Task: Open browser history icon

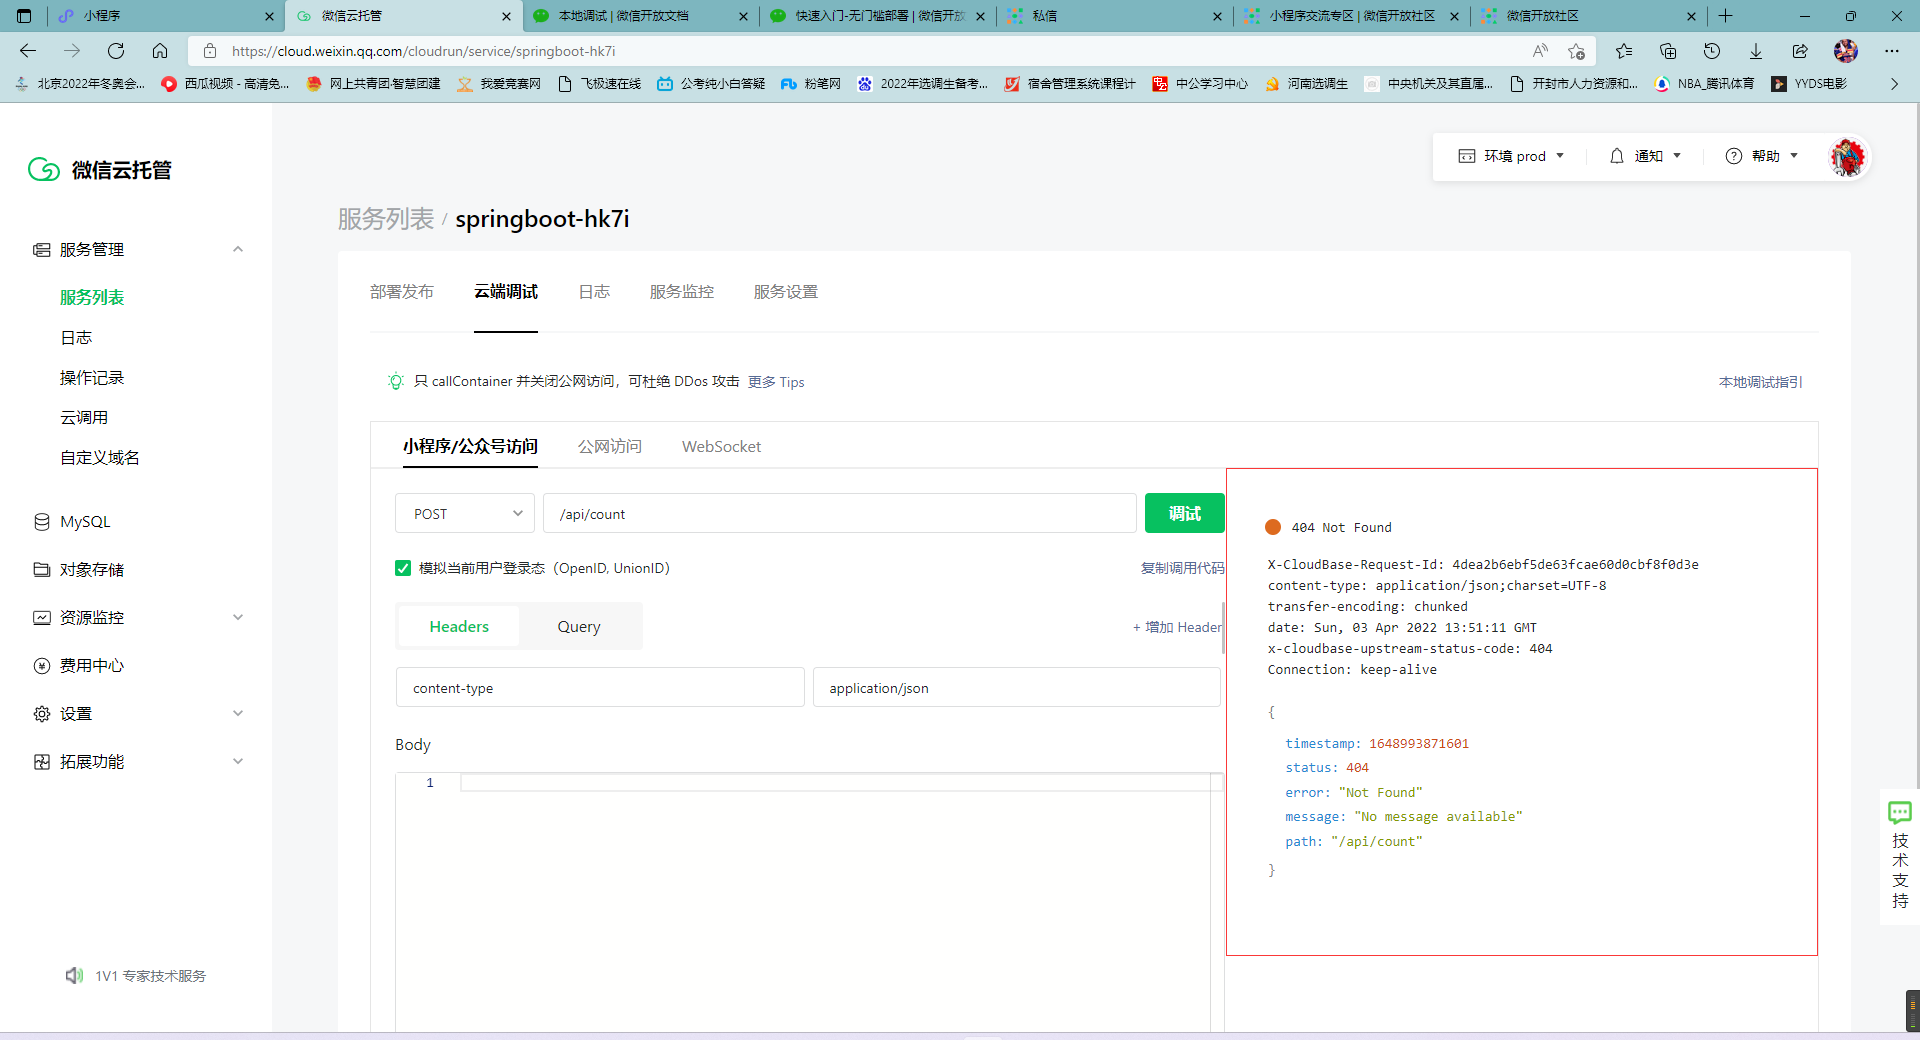Action: coord(1712,51)
